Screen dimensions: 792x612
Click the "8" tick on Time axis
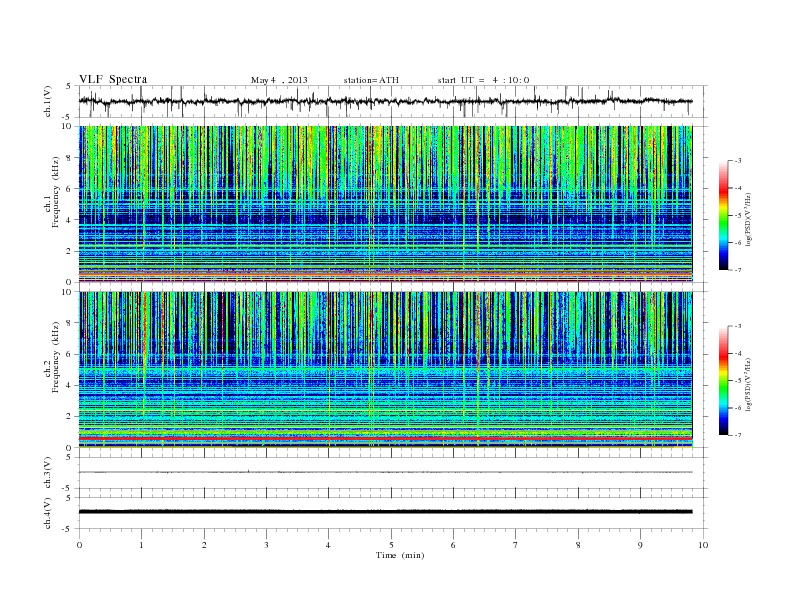(x=578, y=545)
